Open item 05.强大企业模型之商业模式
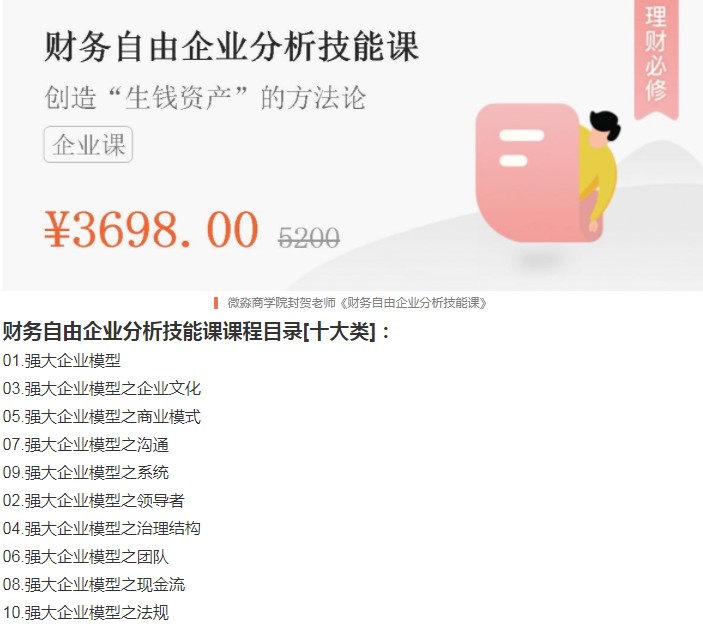The height and width of the screenshot is (630, 703). tap(102, 417)
